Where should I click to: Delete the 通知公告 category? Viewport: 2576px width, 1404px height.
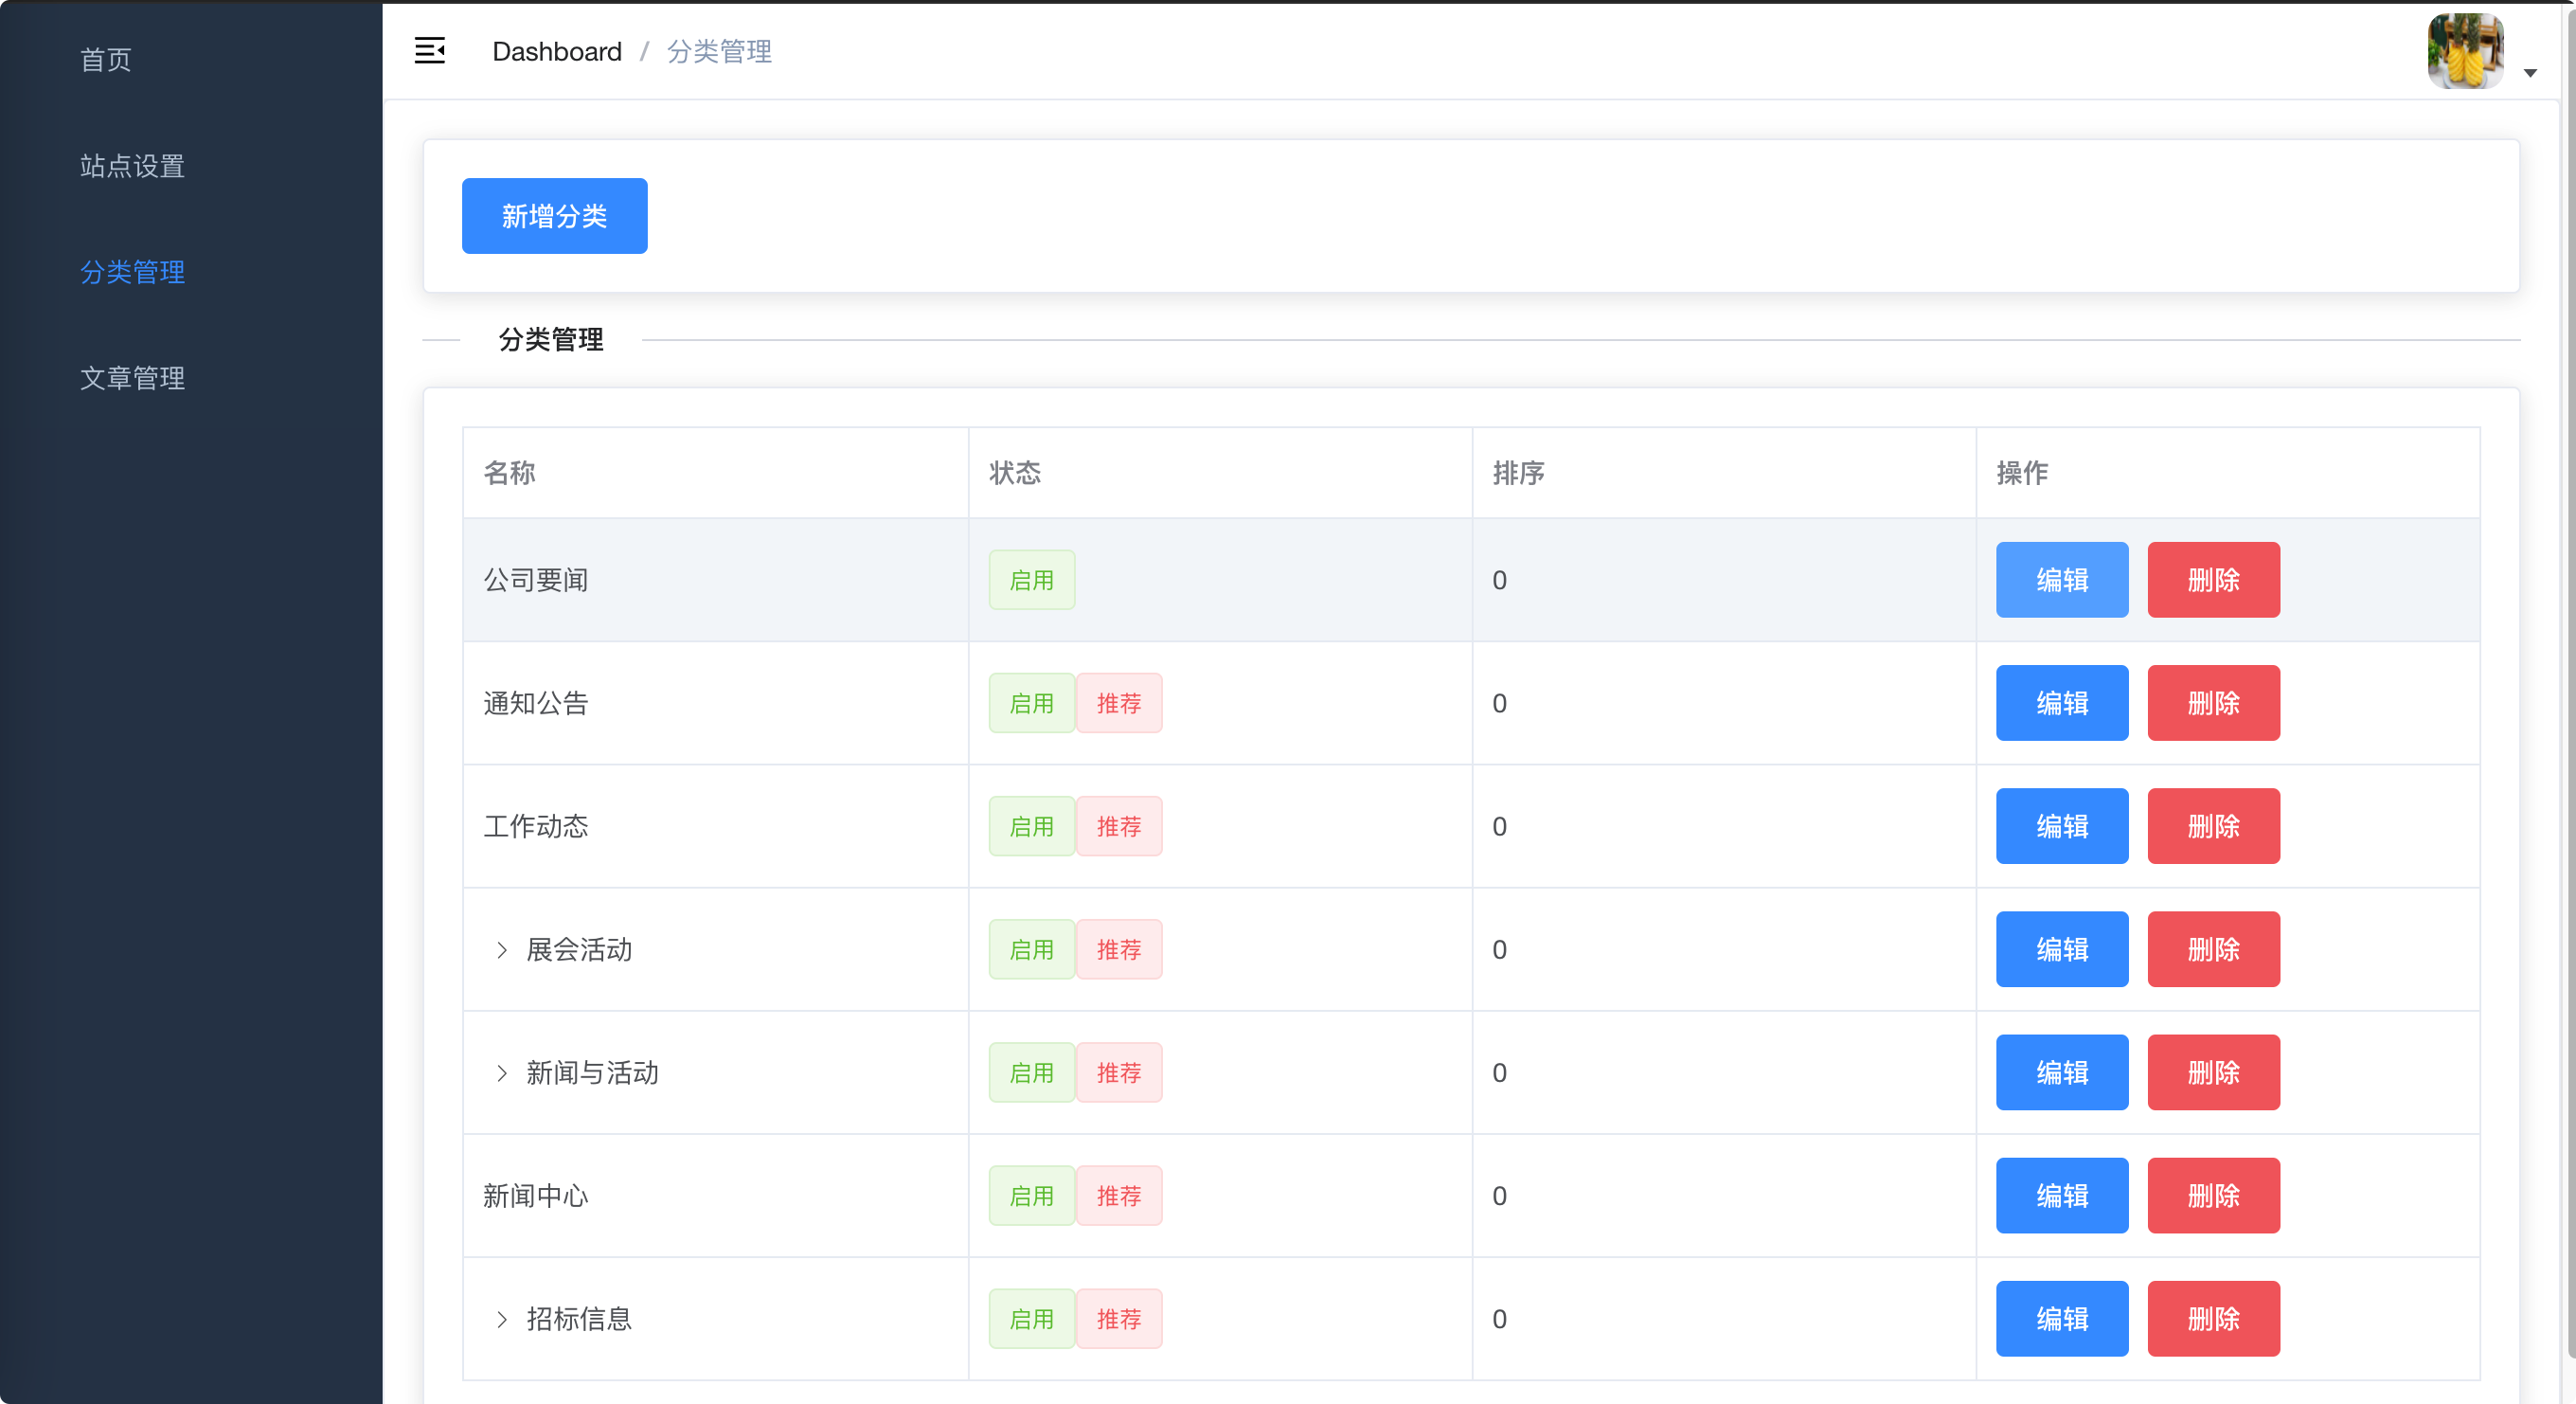[x=2212, y=703]
